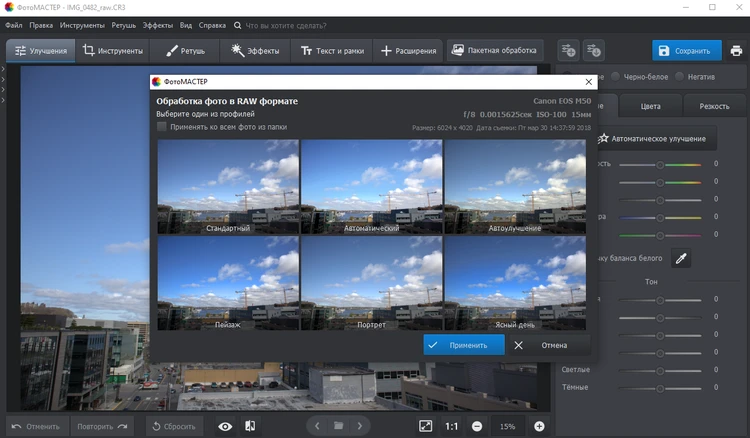Open folder icon between navigation arrows

tap(339, 426)
